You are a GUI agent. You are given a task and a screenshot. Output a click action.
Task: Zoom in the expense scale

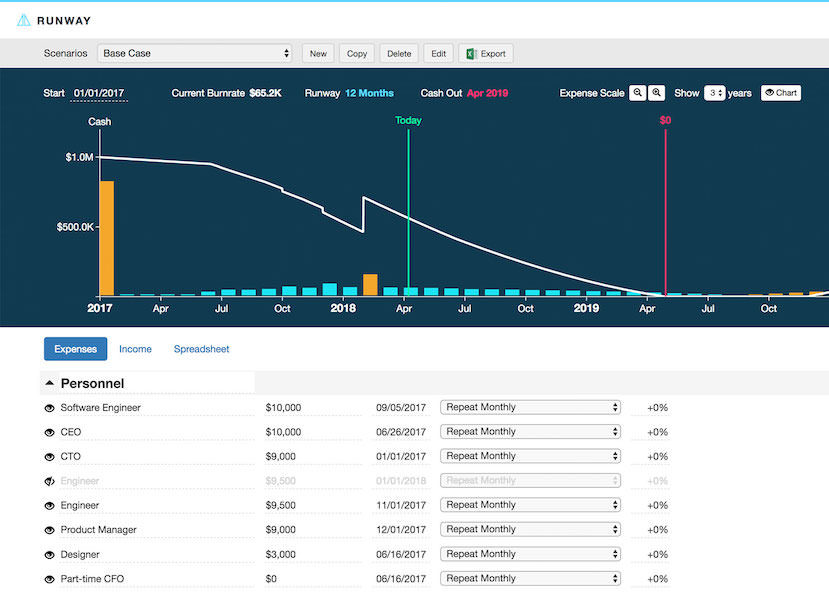657,93
